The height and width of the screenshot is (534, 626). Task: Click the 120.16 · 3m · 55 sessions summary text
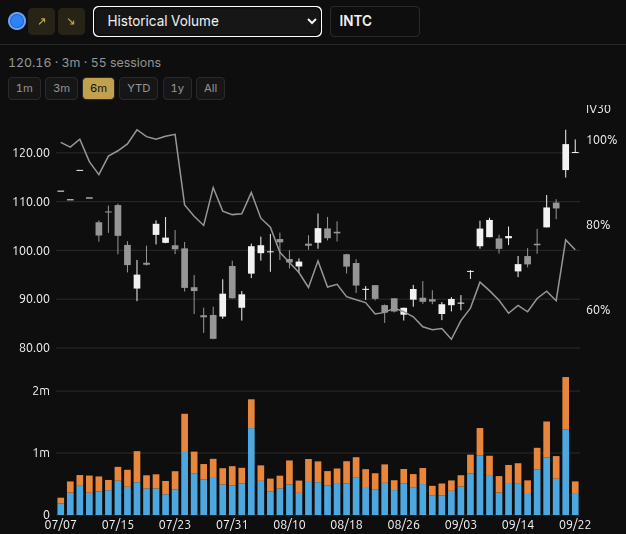click(85, 63)
